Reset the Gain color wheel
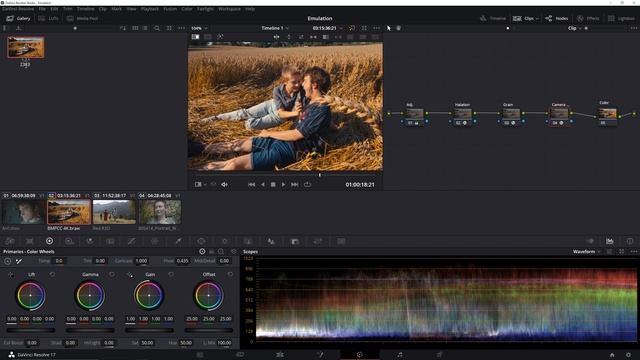Viewport: 640px width, 360px height. (x=171, y=274)
